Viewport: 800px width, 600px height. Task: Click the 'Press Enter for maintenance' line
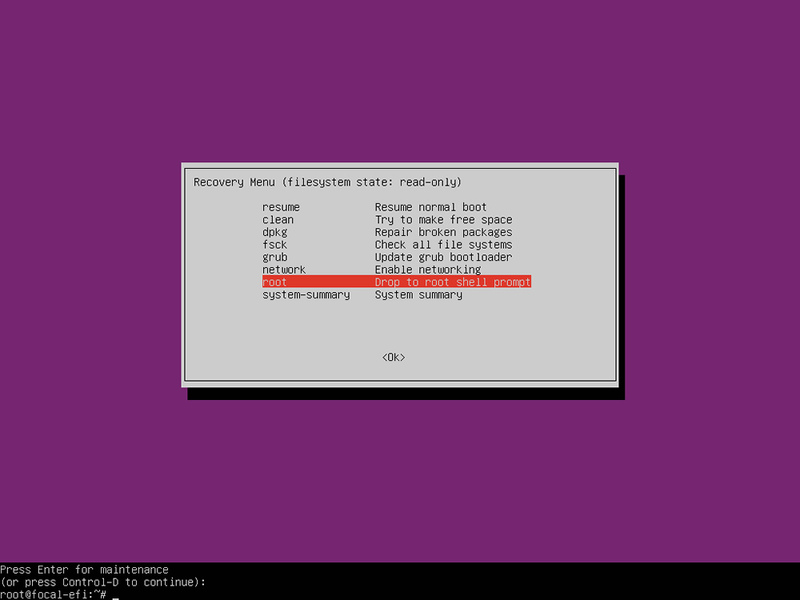click(x=84, y=569)
